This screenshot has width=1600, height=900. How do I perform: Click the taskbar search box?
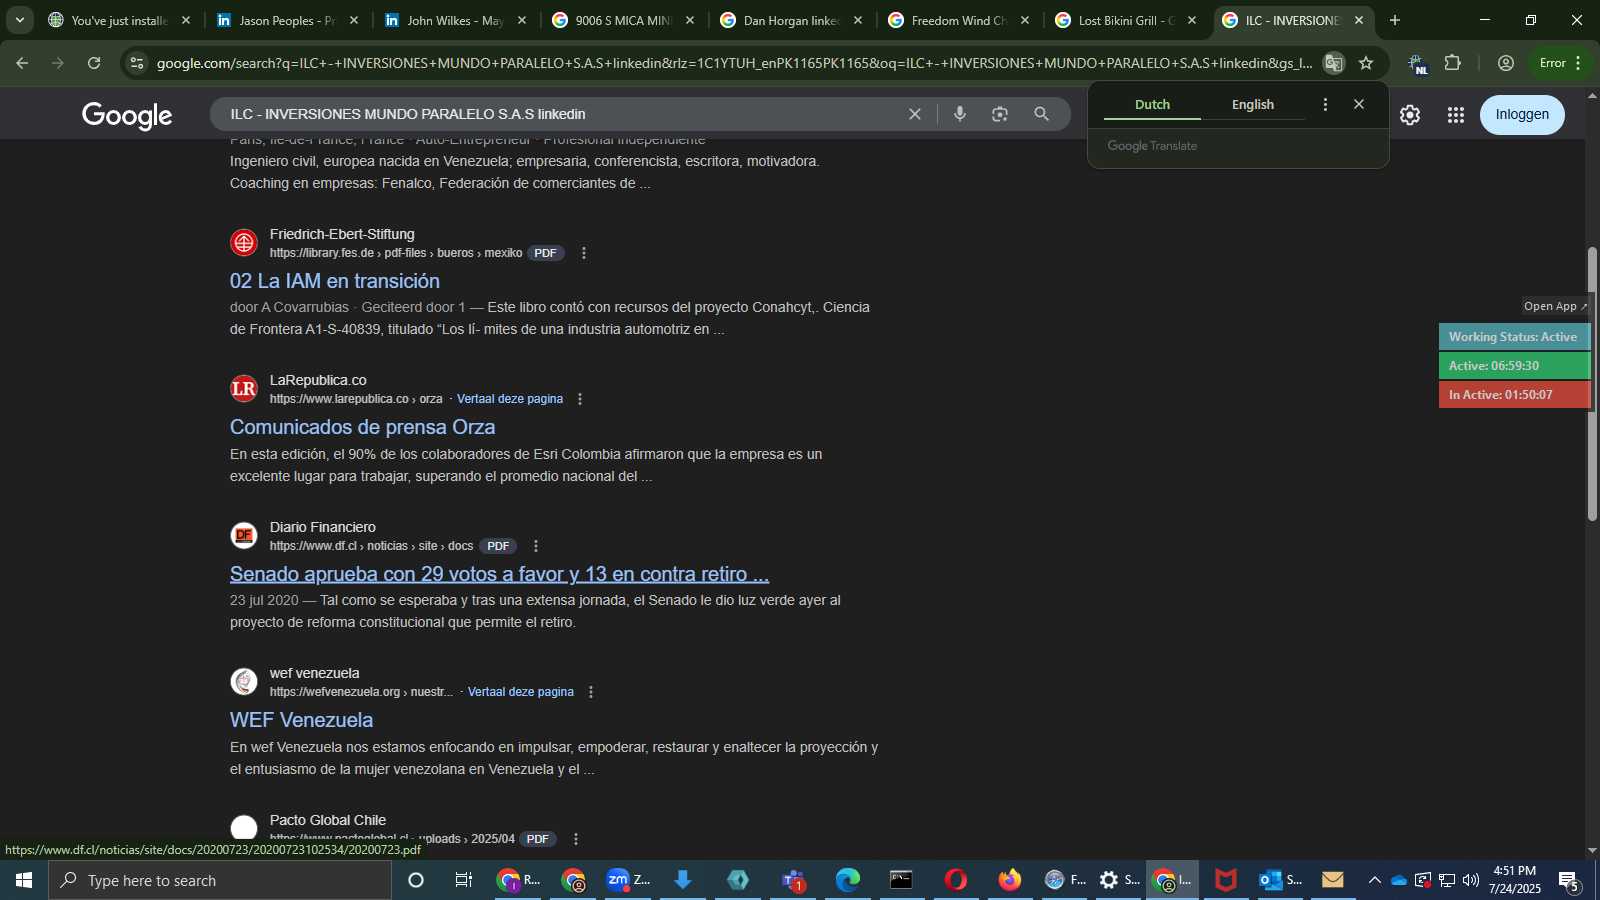pos(220,880)
